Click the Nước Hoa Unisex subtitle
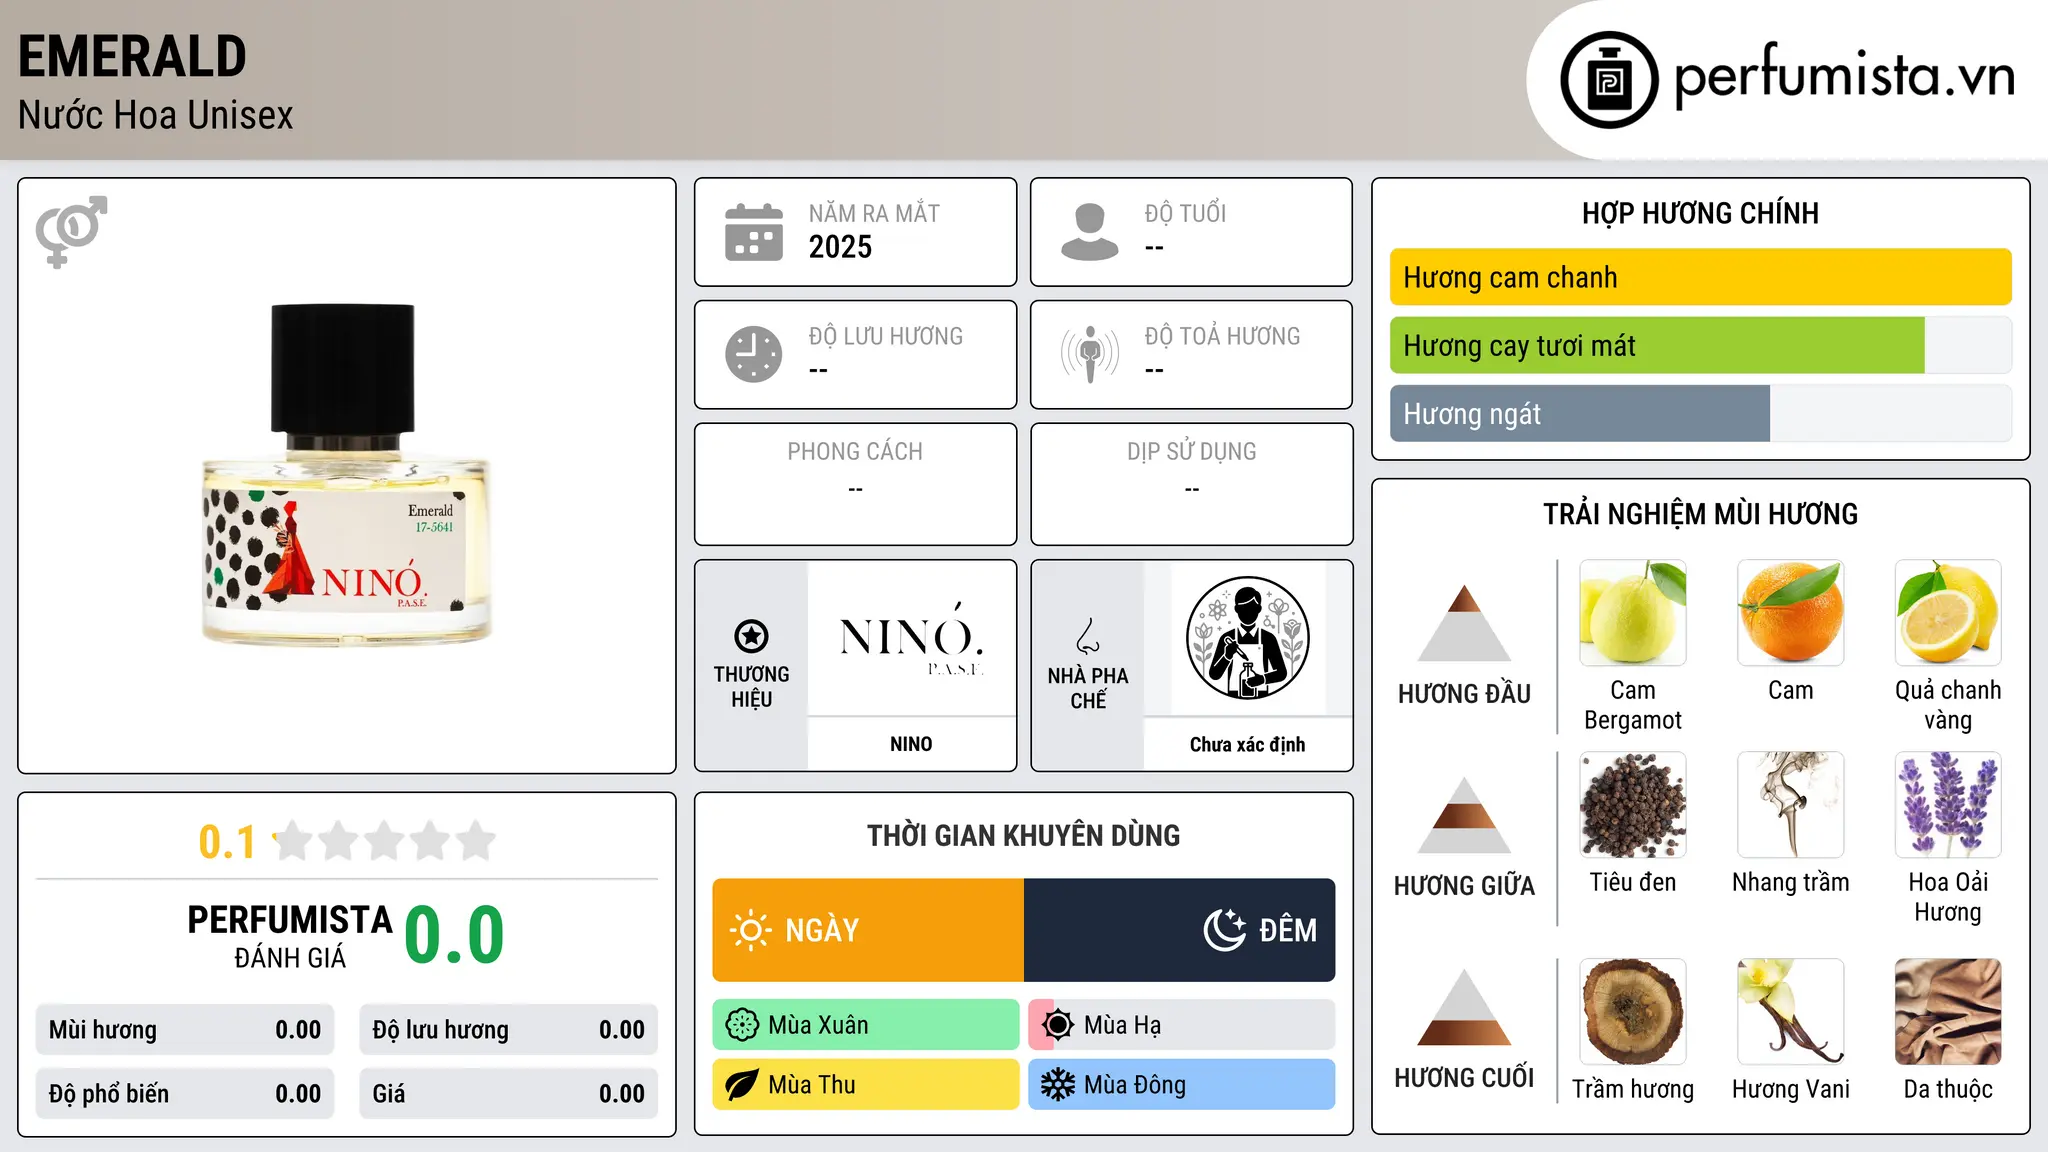This screenshot has height=1152, width=2048. point(156,116)
